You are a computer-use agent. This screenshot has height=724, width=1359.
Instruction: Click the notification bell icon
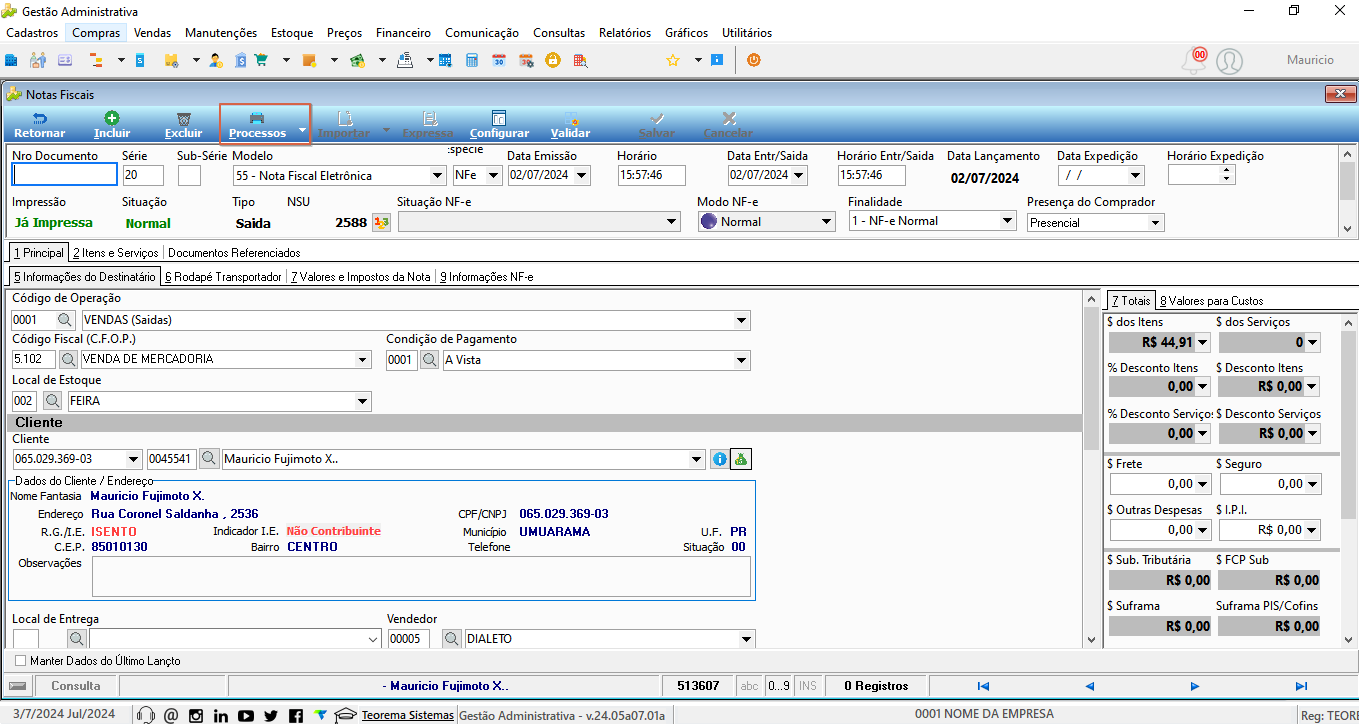pyautogui.click(x=1194, y=61)
